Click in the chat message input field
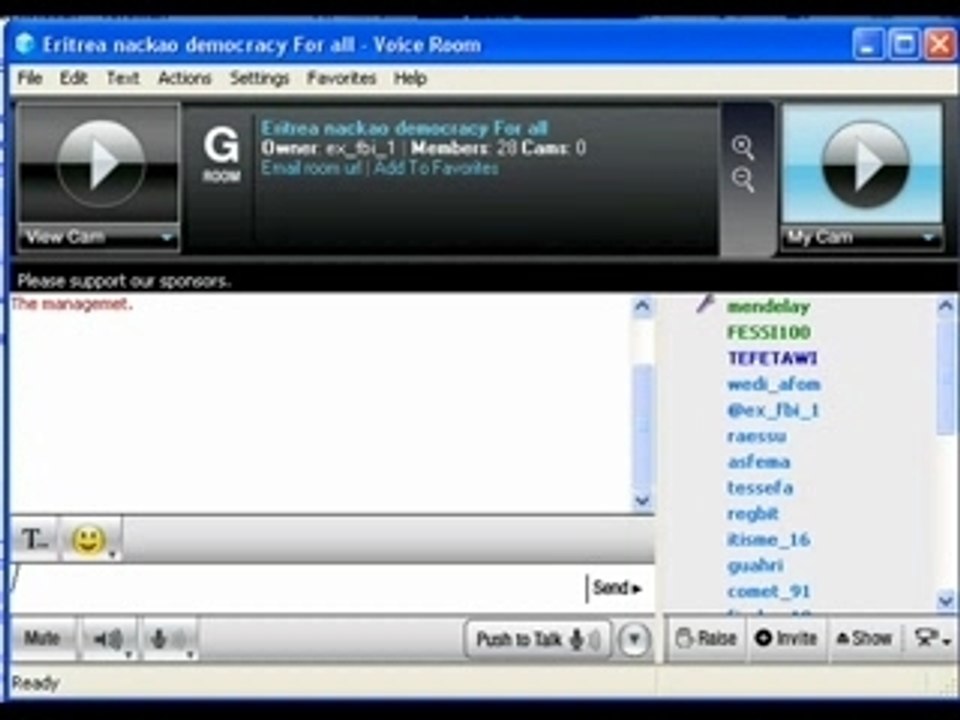The width and height of the screenshot is (960, 720). pyautogui.click(x=298, y=588)
